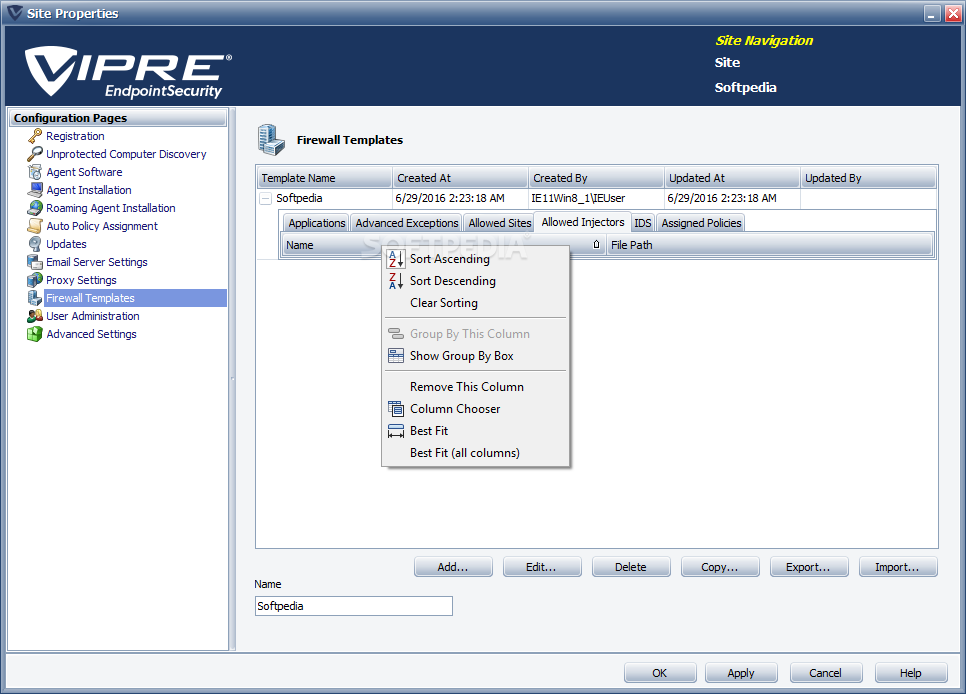Choose Sort Descending from context menu
Viewport: 966px width, 694px height.
(475, 281)
